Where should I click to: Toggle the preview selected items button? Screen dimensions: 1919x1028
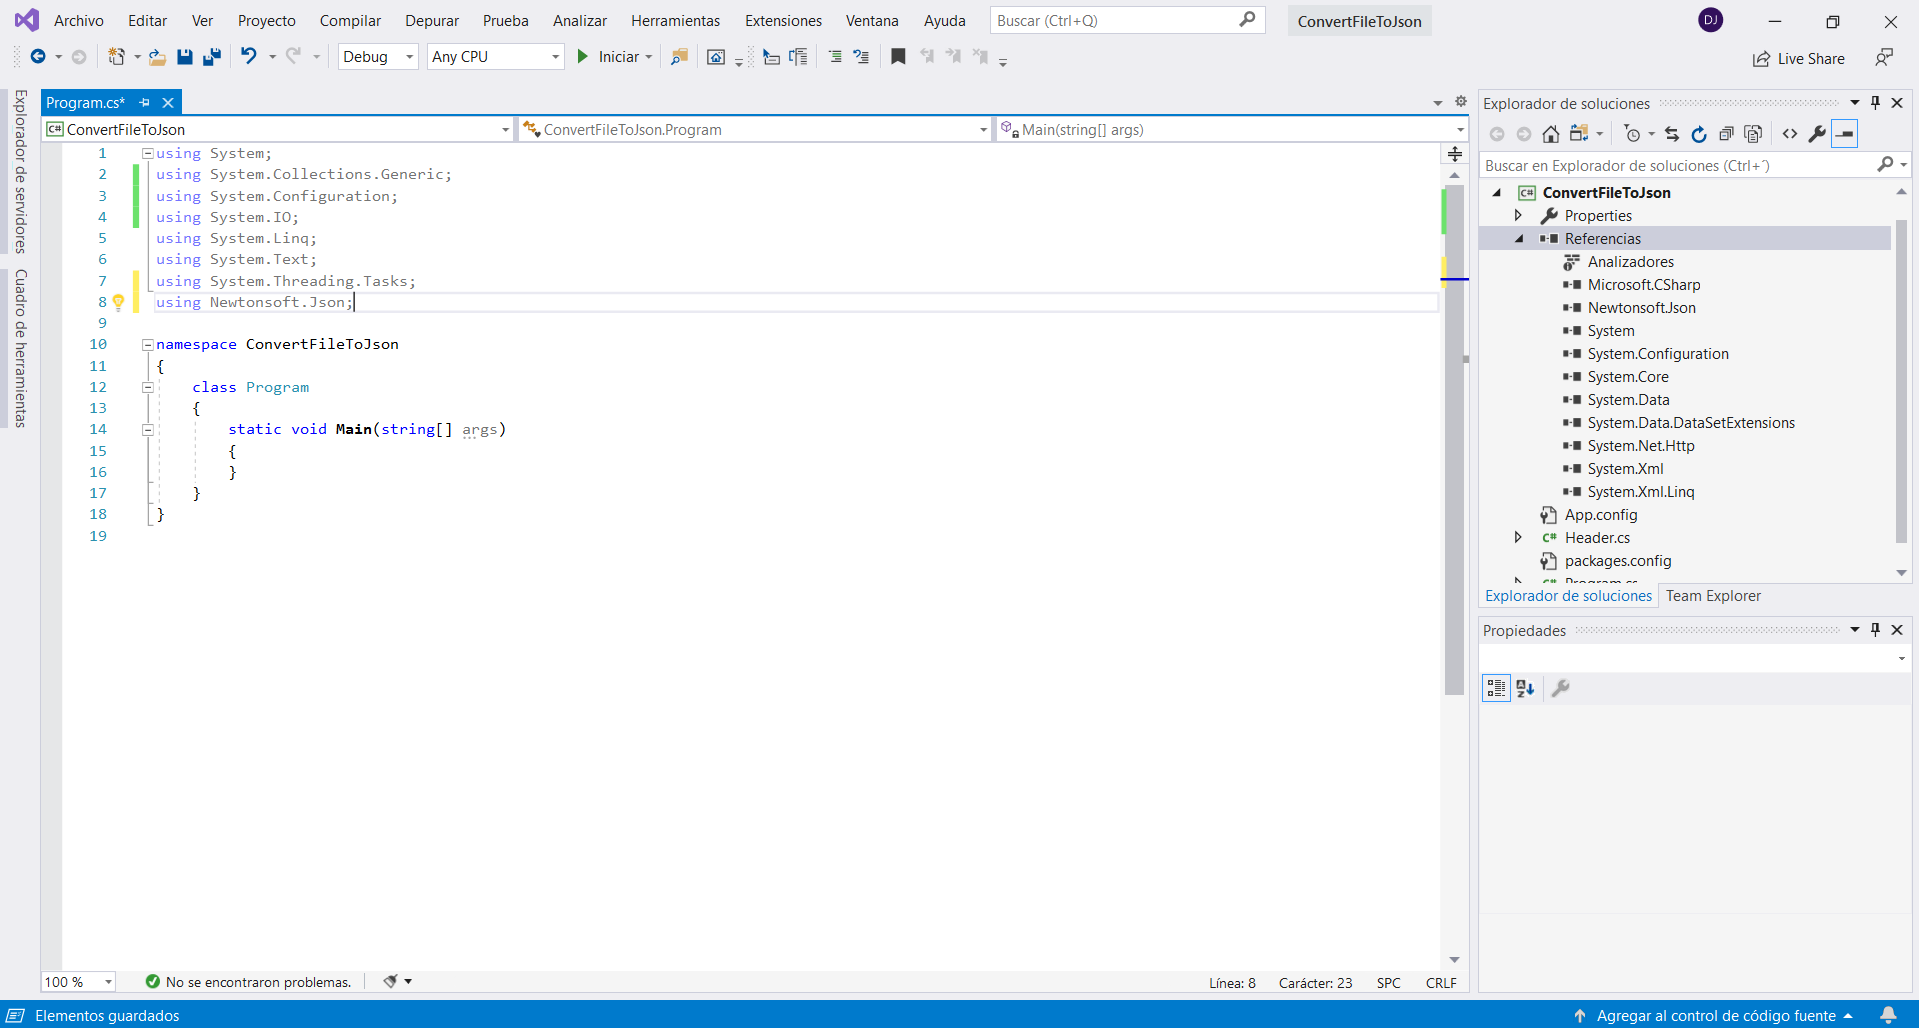tap(1844, 134)
